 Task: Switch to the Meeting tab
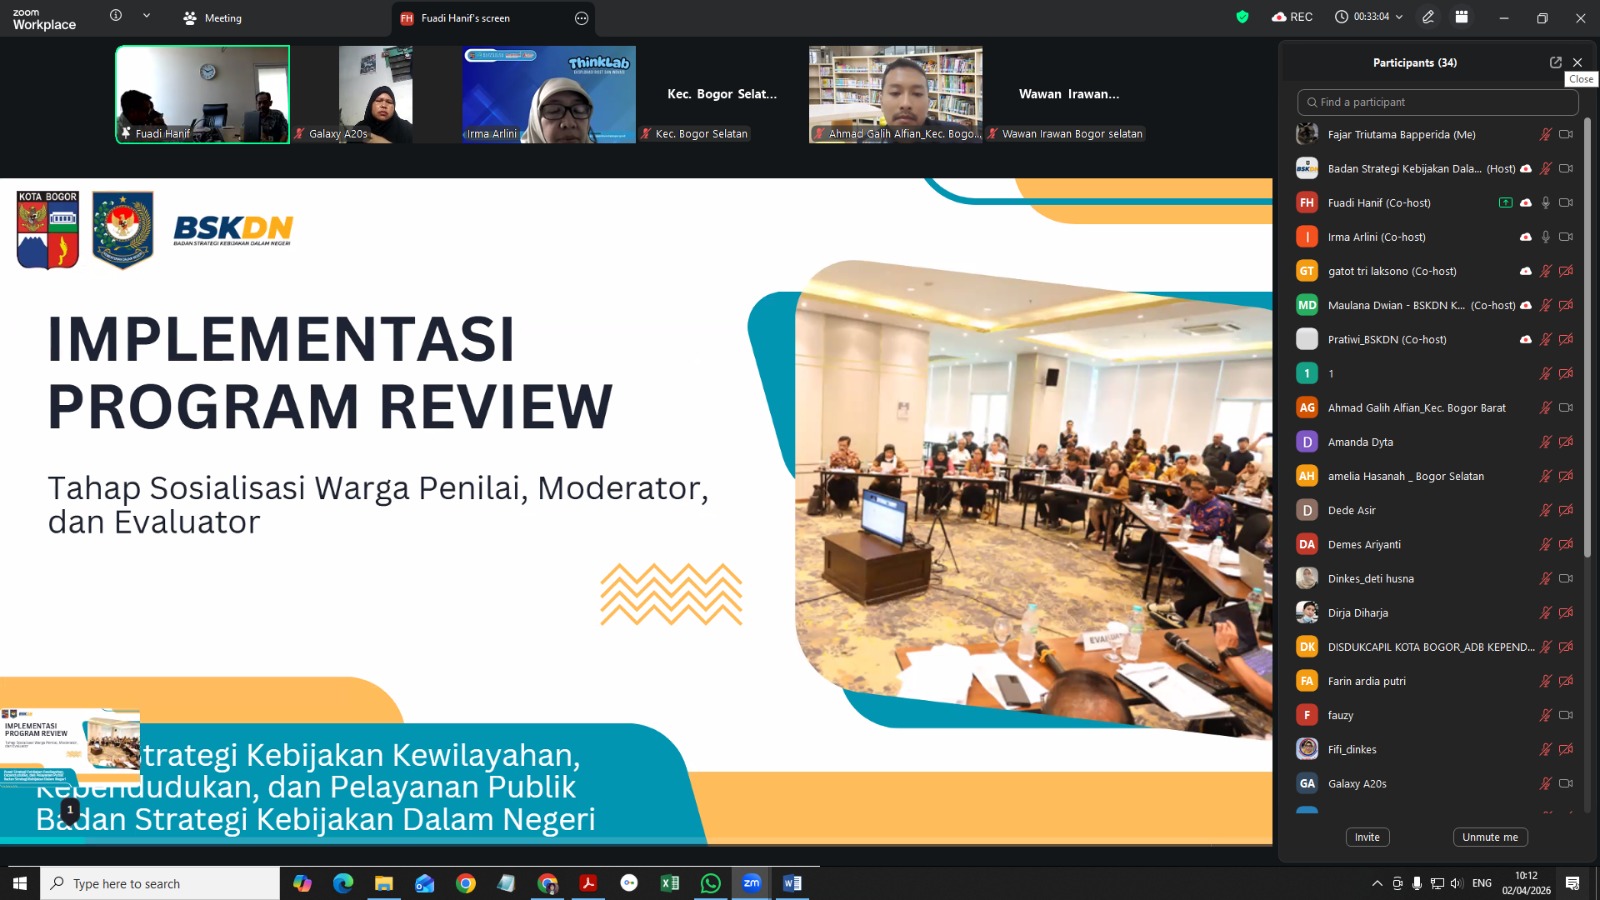click(213, 18)
